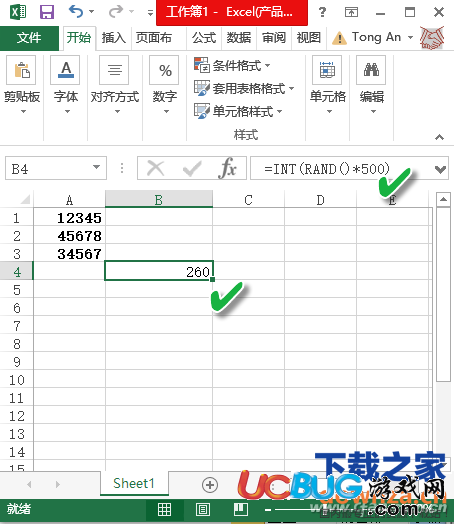This screenshot has height=524, width=454.
Task: Switch to Page Layout view in the status bar
Action: point(202,509)
